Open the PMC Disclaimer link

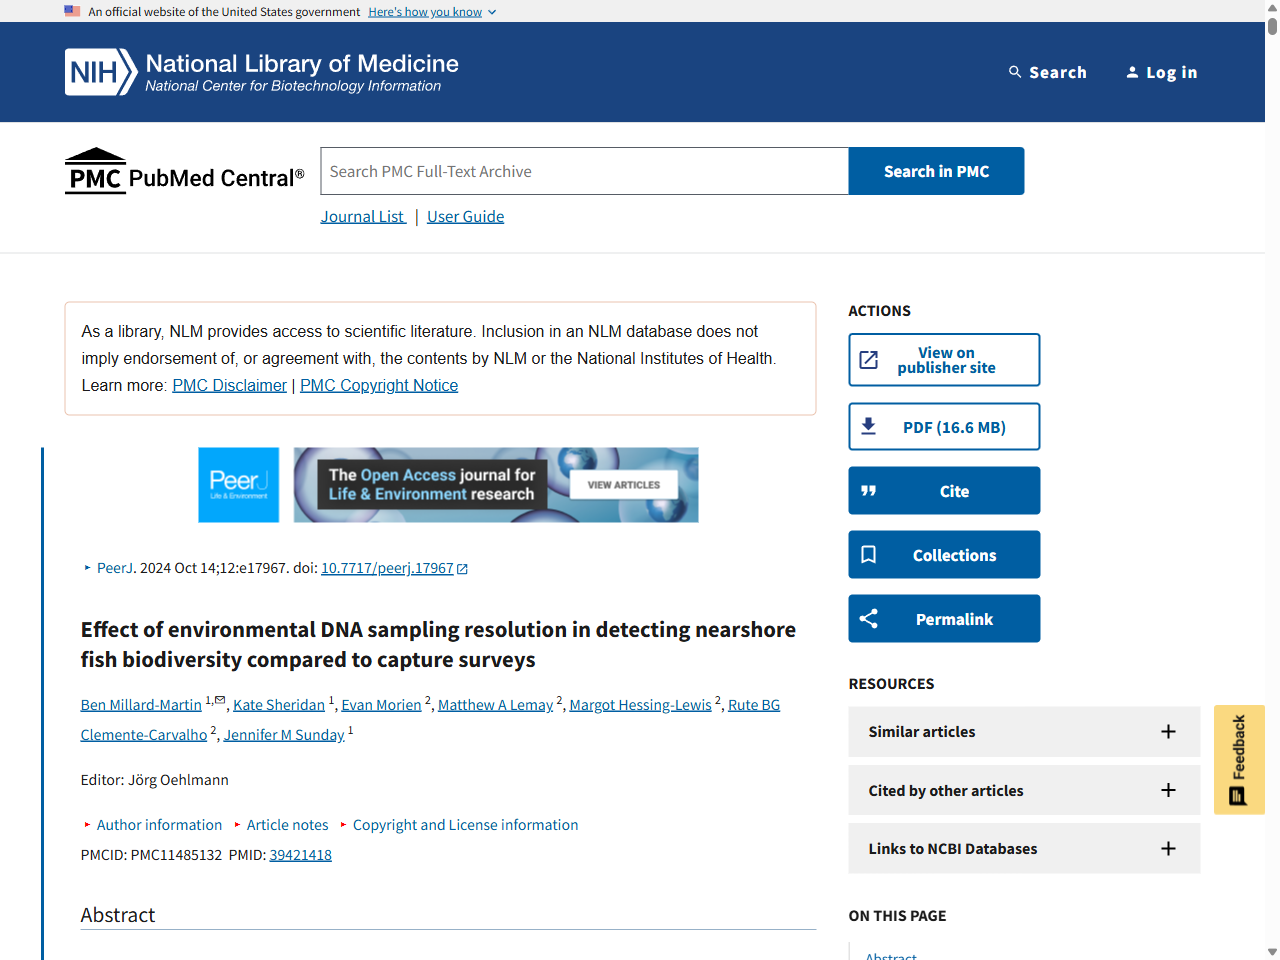coord(229,385)
